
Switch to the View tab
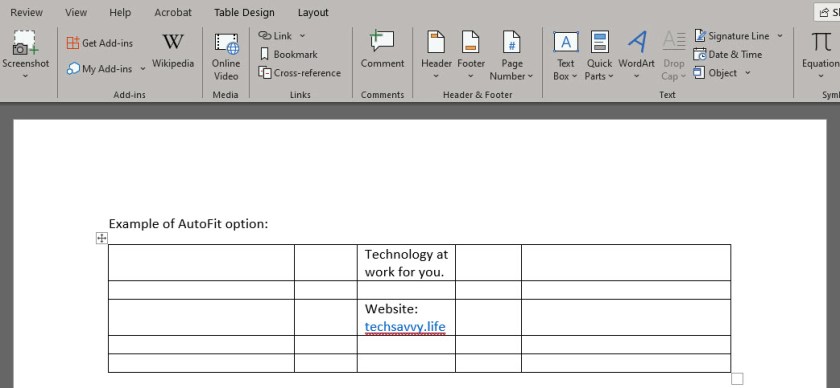[x=76, y=12]
